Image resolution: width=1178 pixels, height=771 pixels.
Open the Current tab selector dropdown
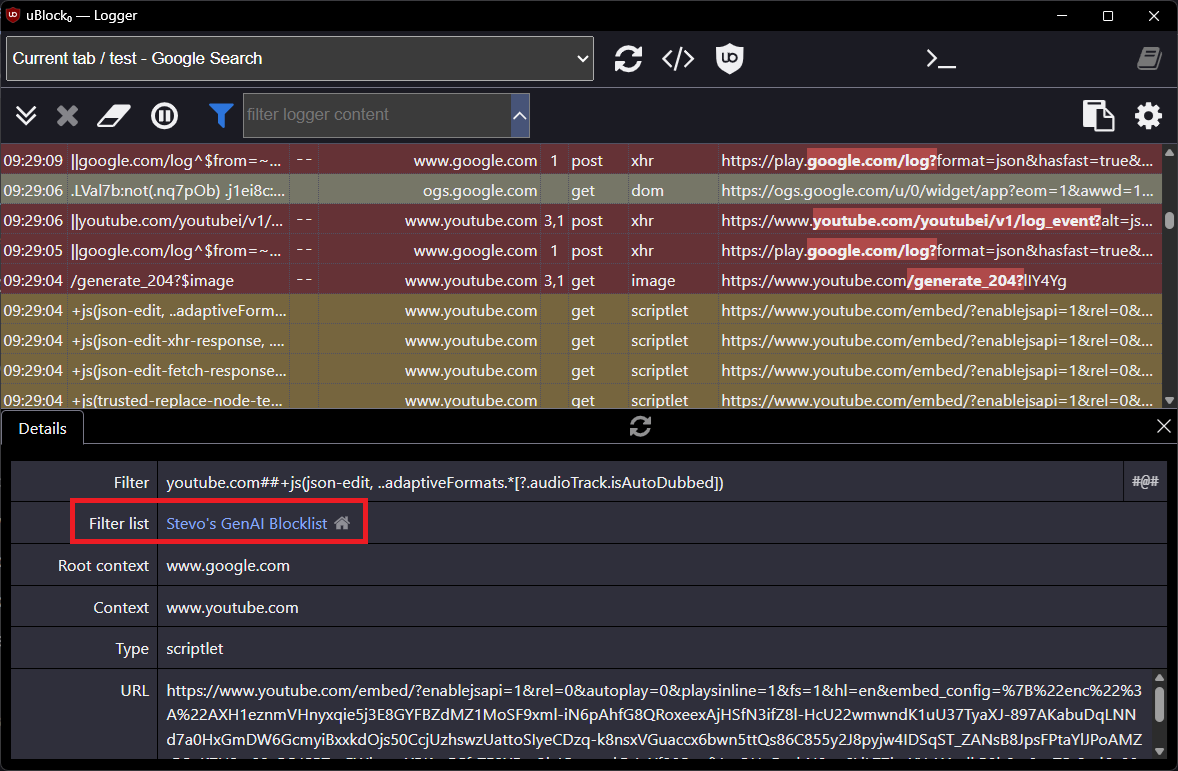tap(300, 59)
